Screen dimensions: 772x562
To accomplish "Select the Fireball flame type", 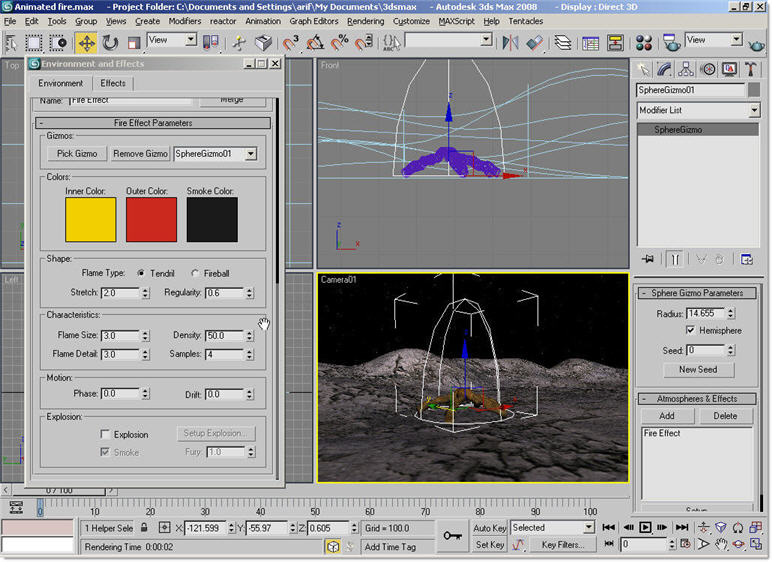I will pyautogui.click(x=195, y=272).
